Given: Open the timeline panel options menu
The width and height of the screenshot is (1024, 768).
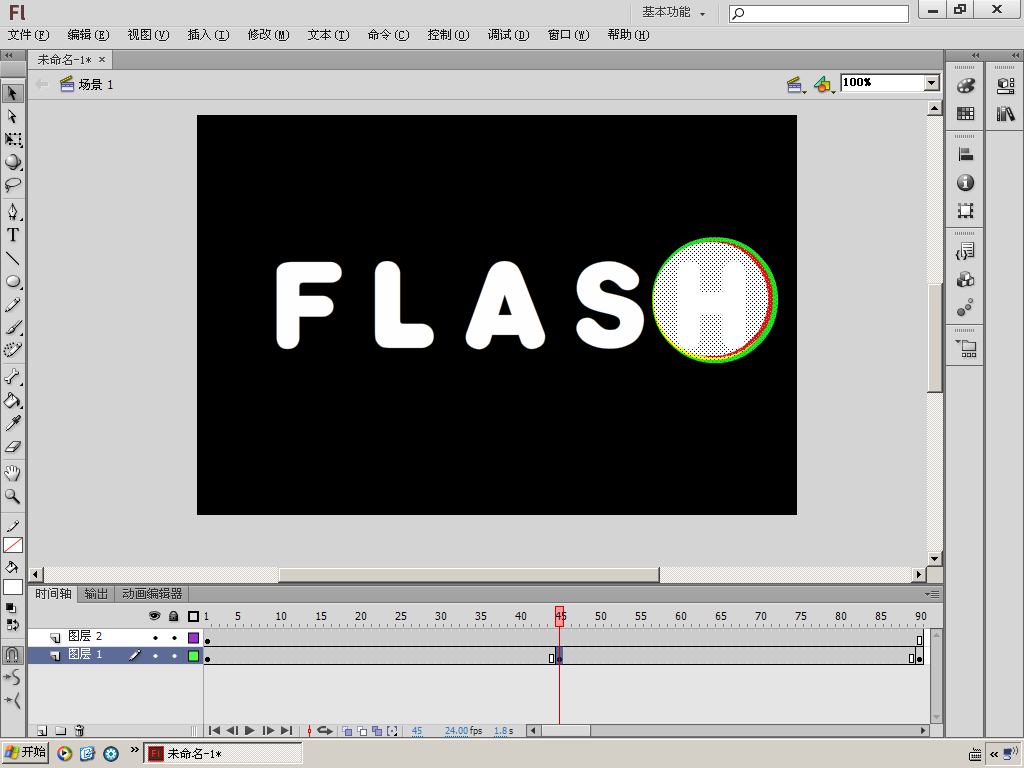Looking at the screenshot, I should click(x=933, y=594).
